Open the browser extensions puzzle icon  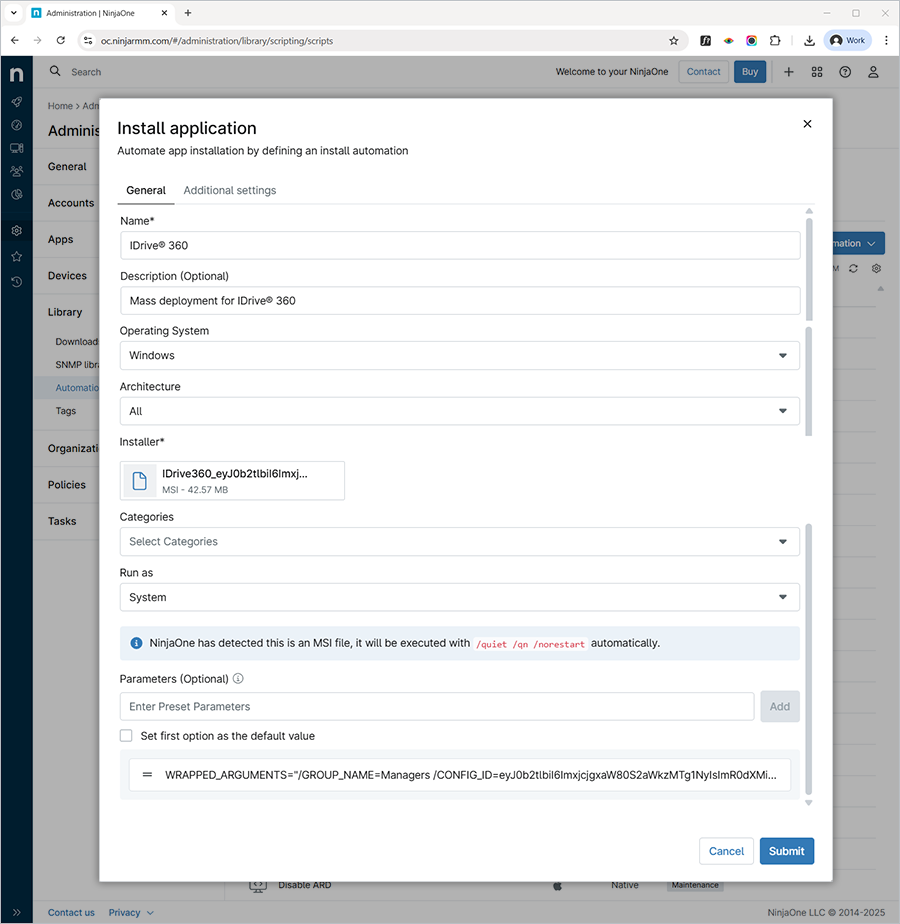pyautogui.click(x=775, y=41)
